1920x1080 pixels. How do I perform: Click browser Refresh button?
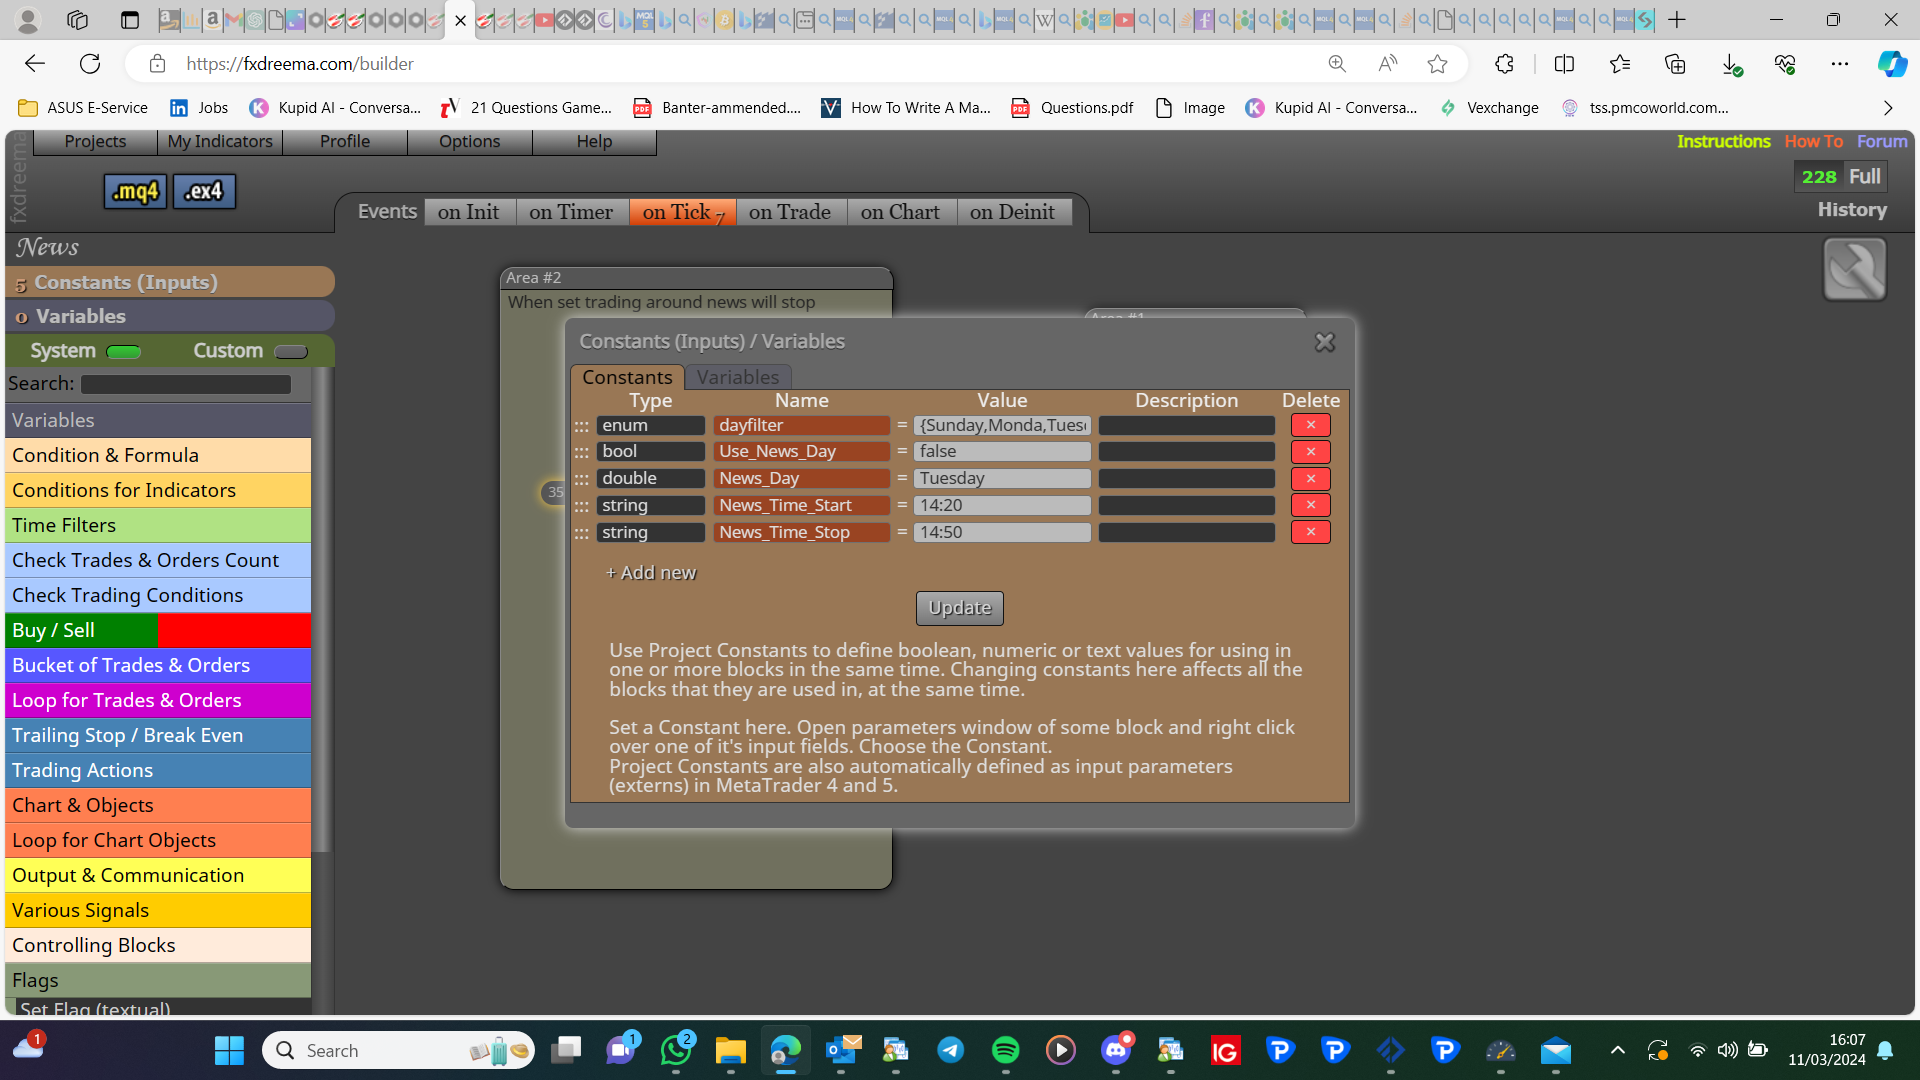click(90, 64)
